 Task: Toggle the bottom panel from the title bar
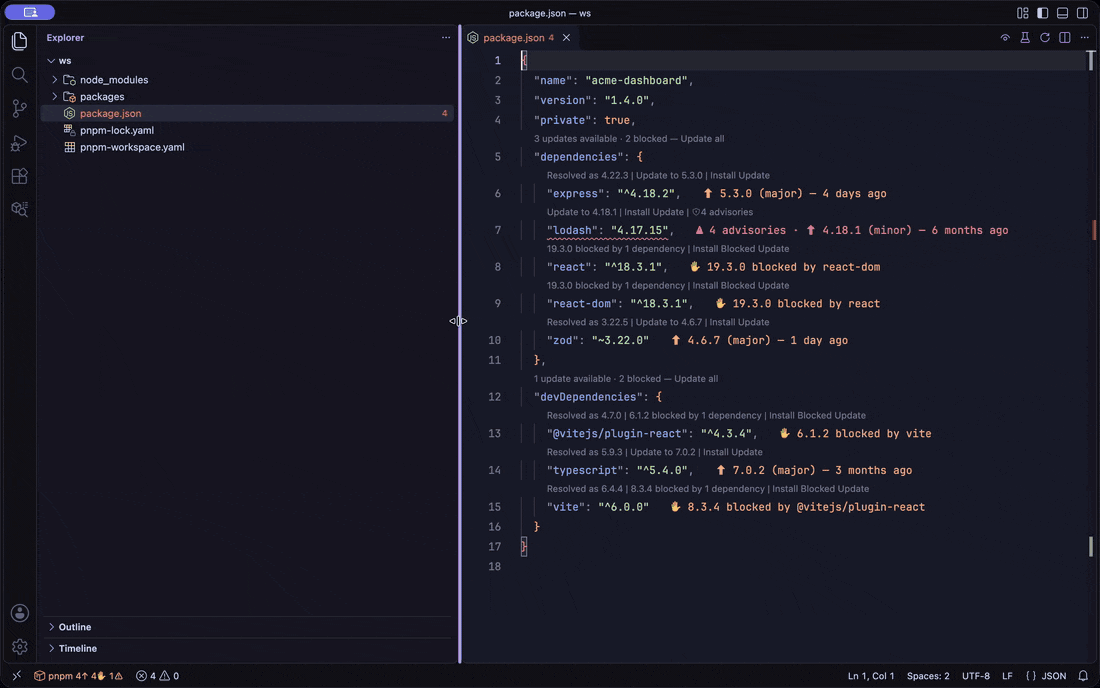1063,13
